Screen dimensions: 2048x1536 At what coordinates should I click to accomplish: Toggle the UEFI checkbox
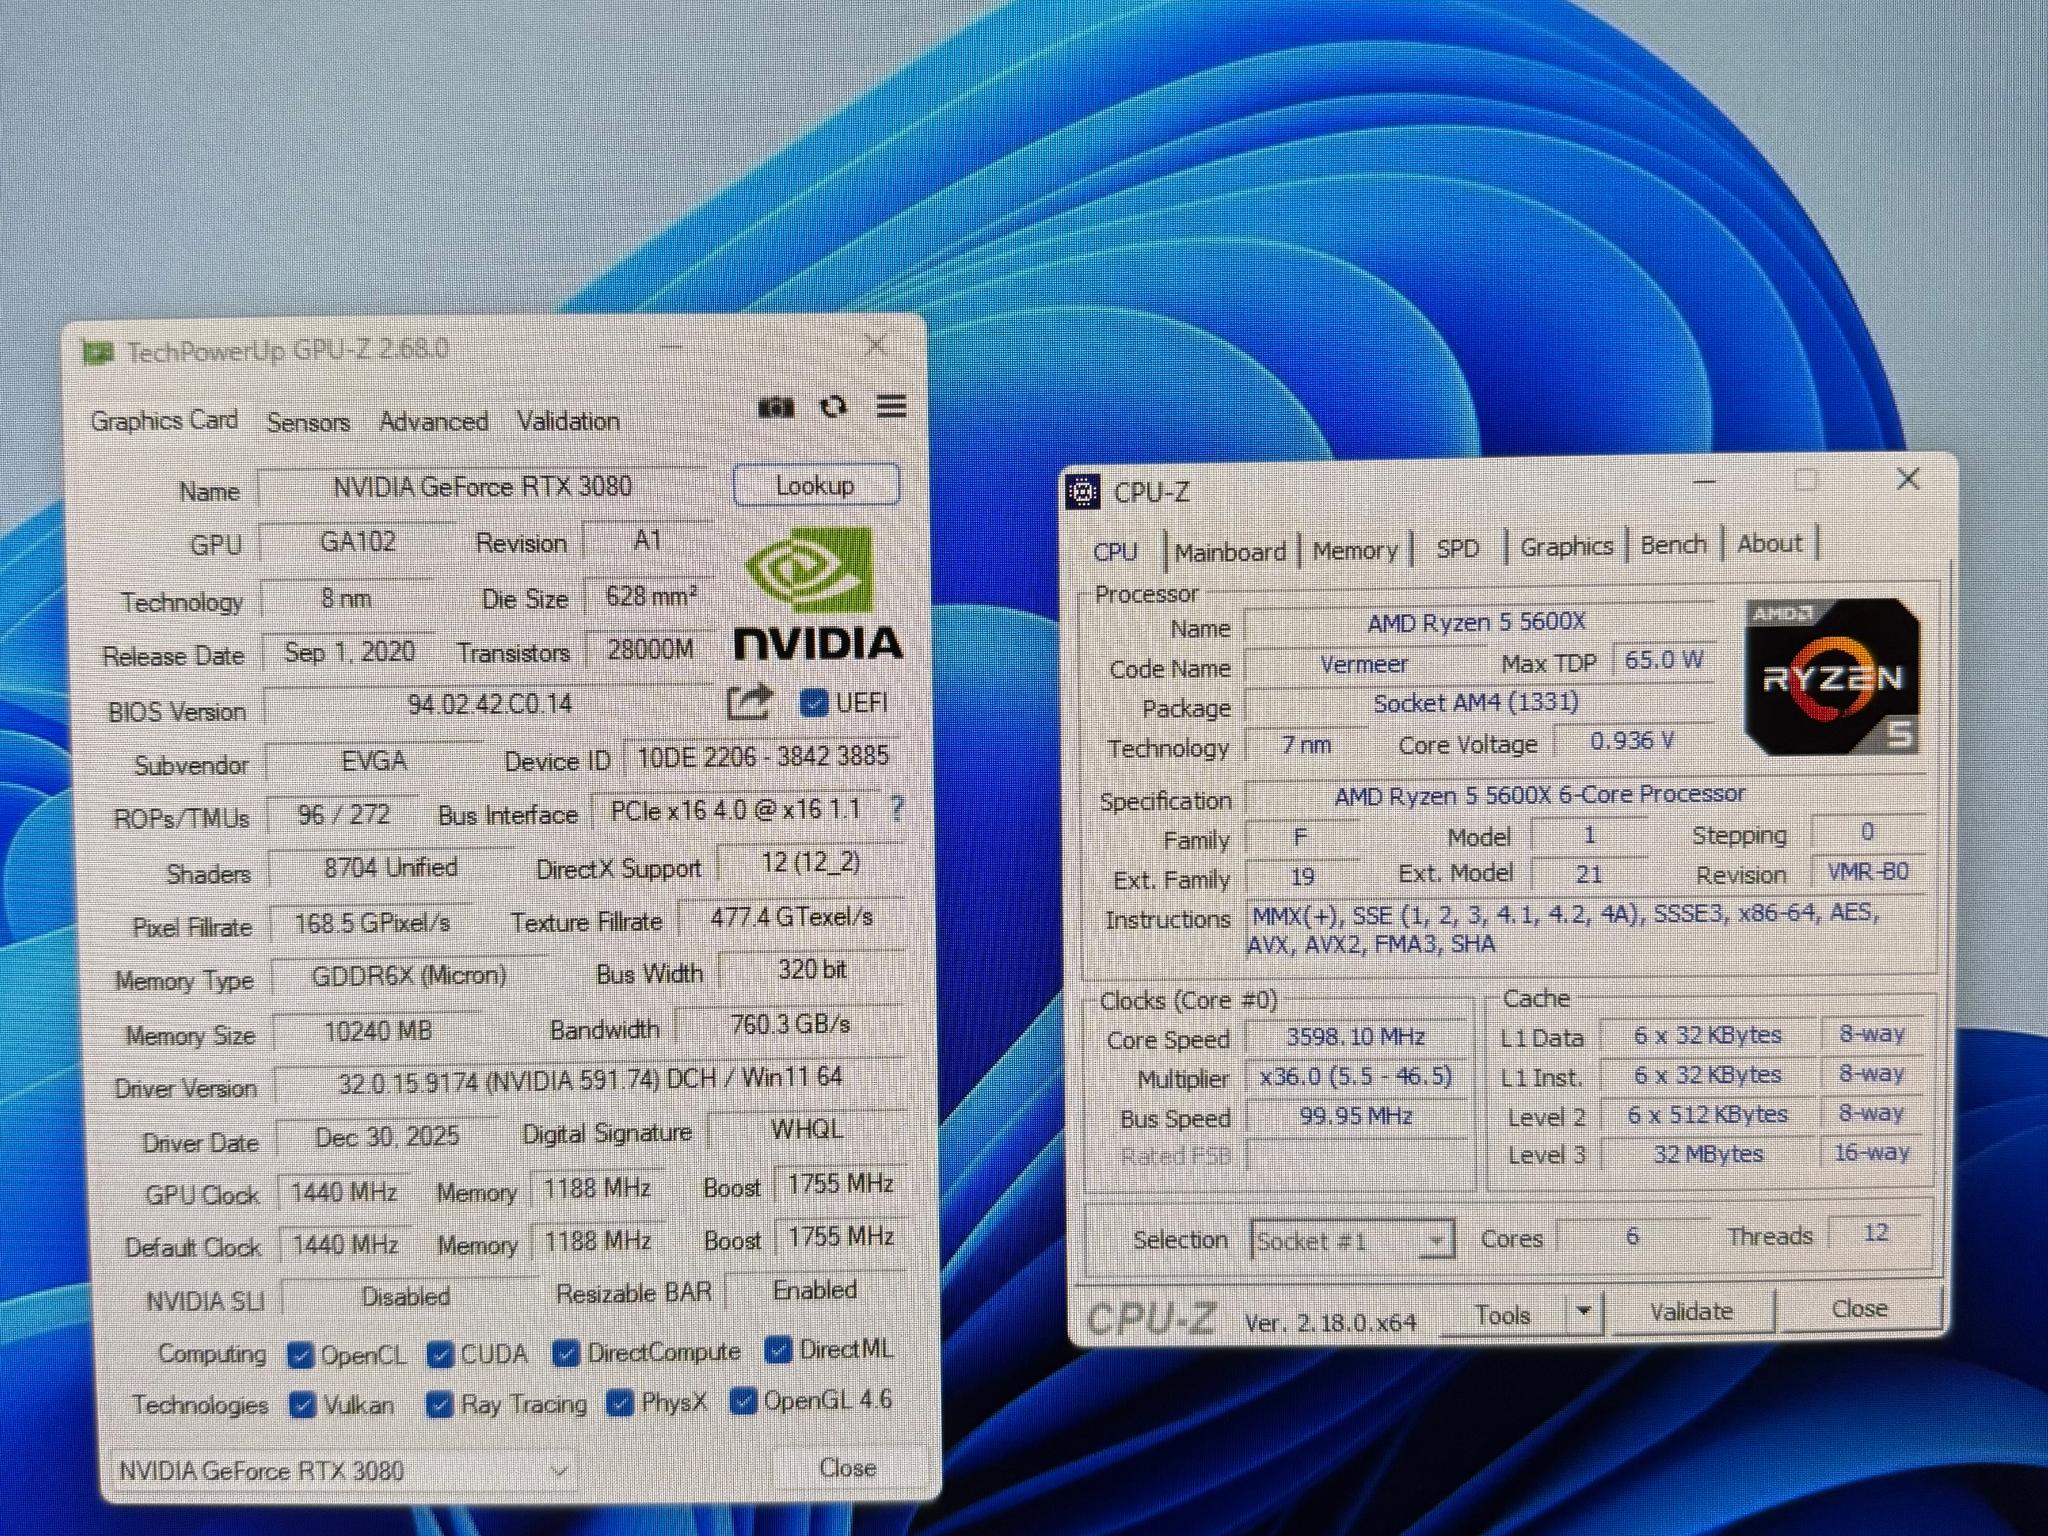(x=813, y=703)
